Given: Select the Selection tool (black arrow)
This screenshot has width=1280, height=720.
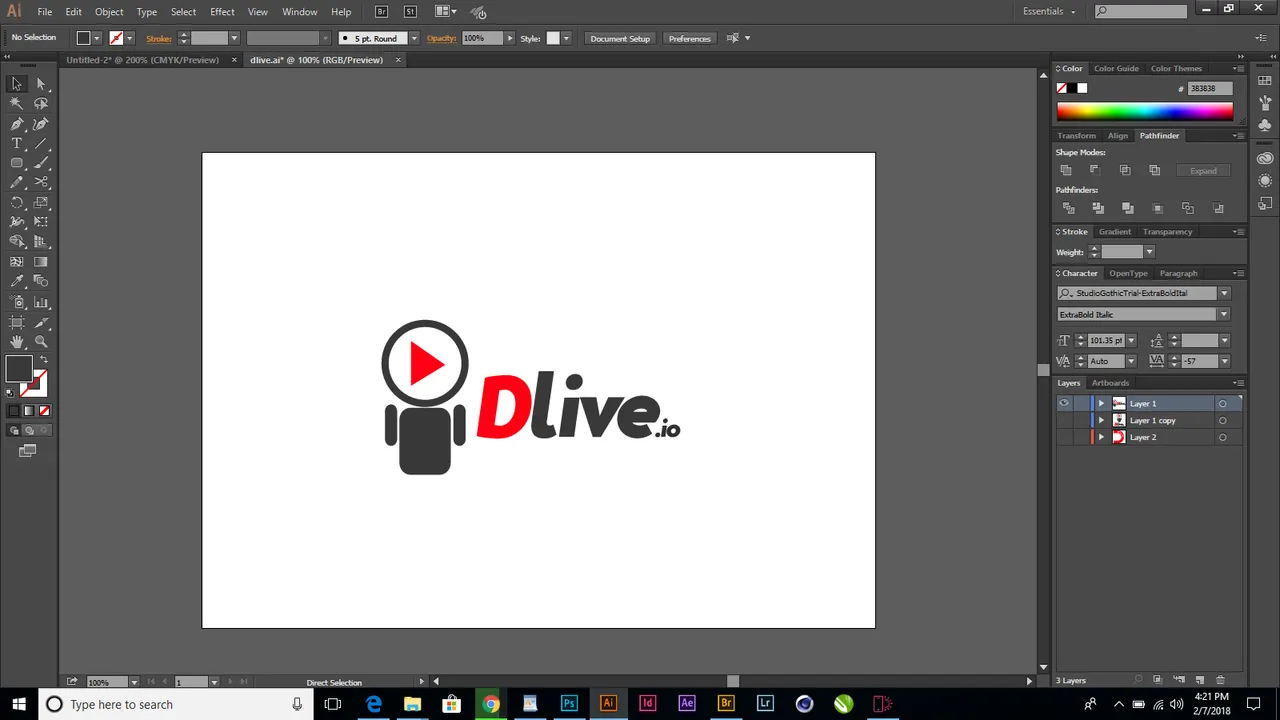Looking at the screenshot, I should (17, 84).
